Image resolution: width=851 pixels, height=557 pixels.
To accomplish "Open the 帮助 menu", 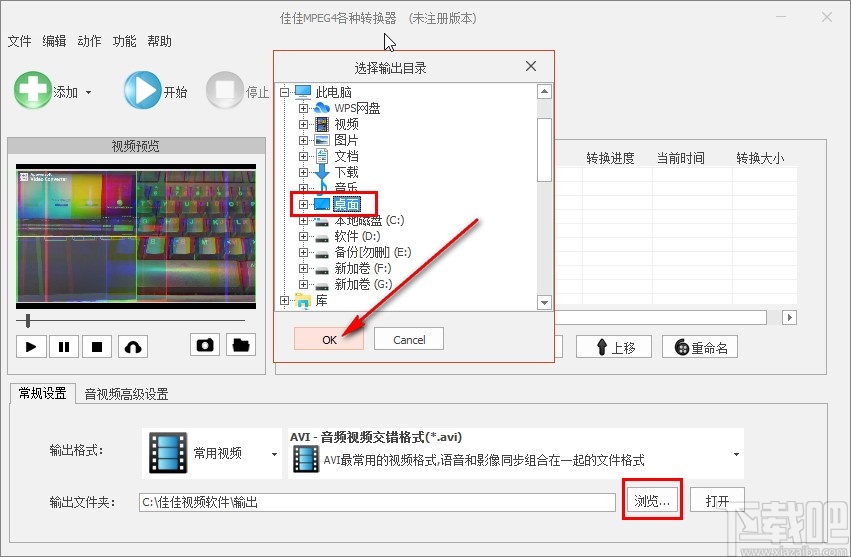I will (x=160, y=41).
